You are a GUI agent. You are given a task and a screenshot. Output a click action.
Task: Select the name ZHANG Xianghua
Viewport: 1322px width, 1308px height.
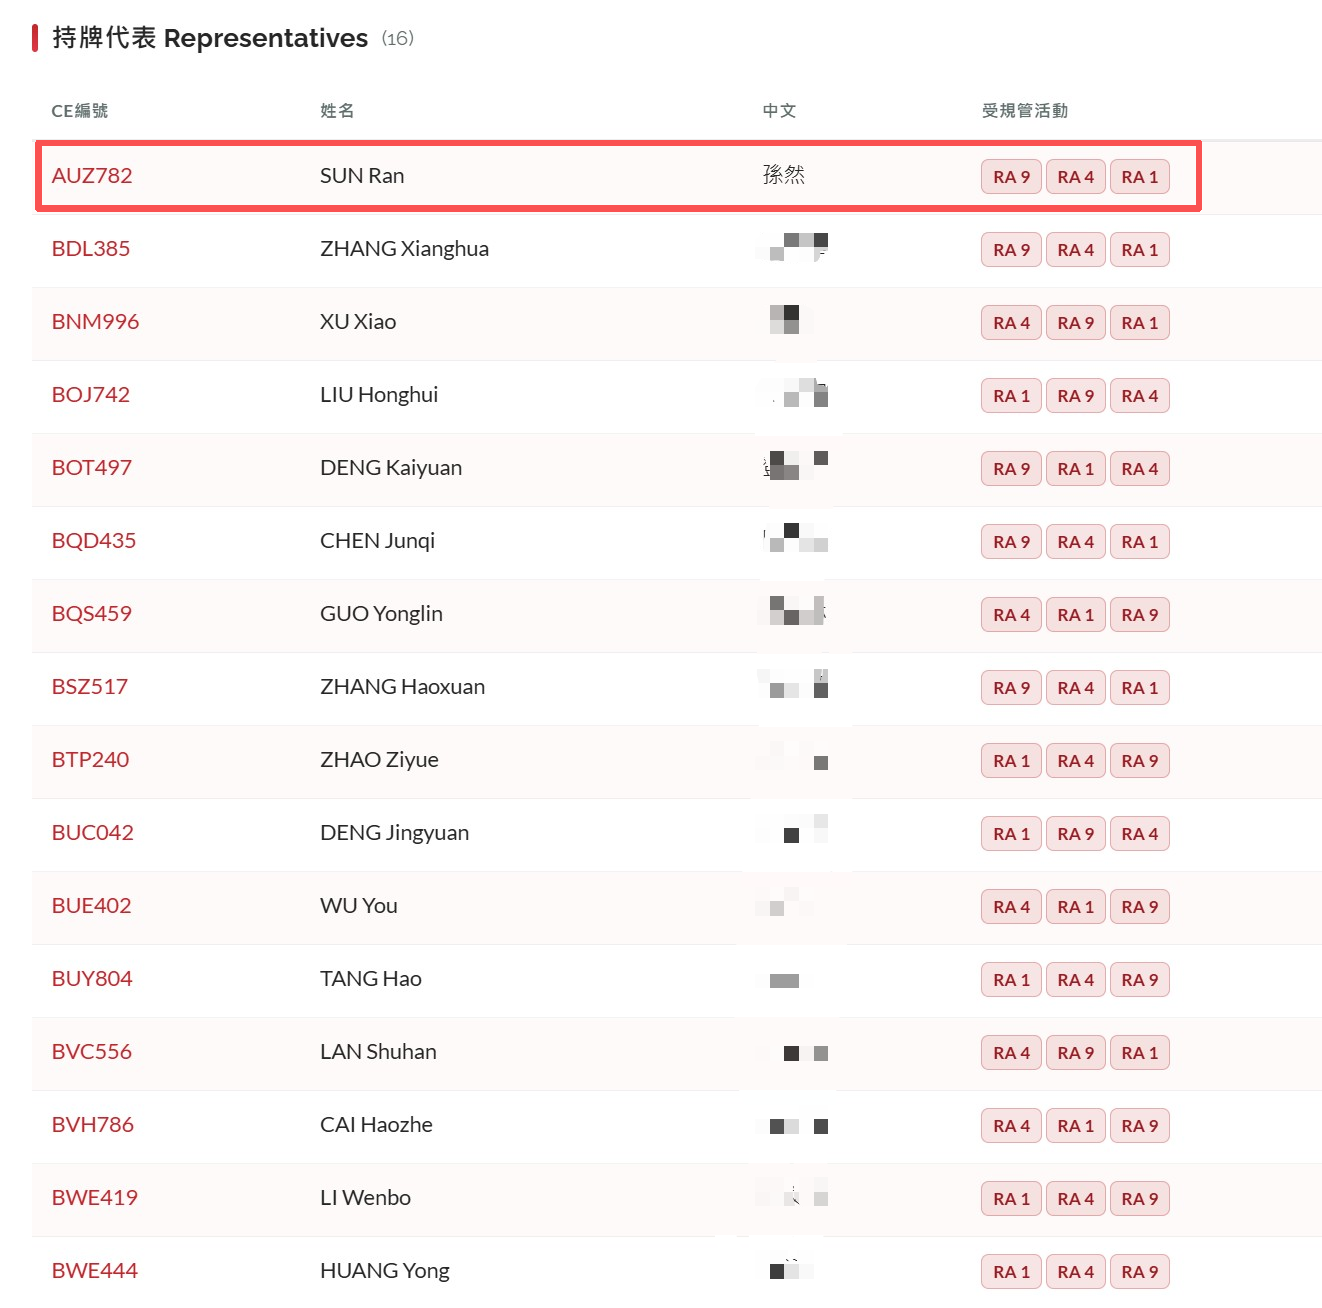(x=404, y=249)
